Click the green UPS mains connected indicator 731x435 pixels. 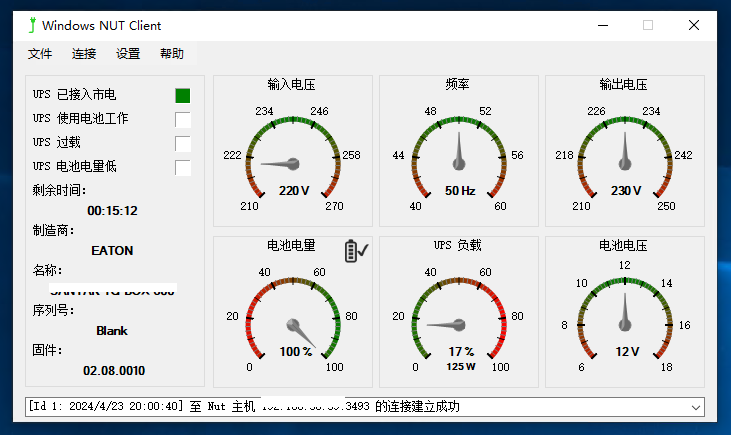[x=182, y=96]
